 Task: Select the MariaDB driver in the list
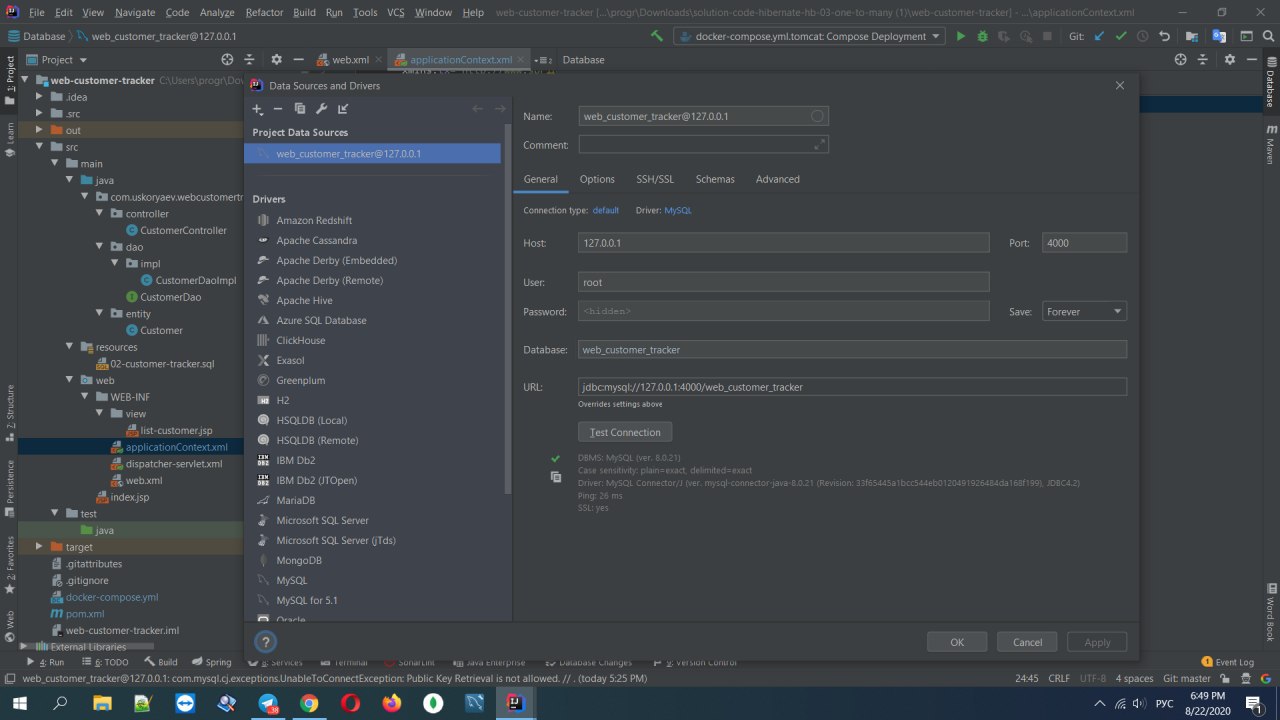(x=295, y=500)
